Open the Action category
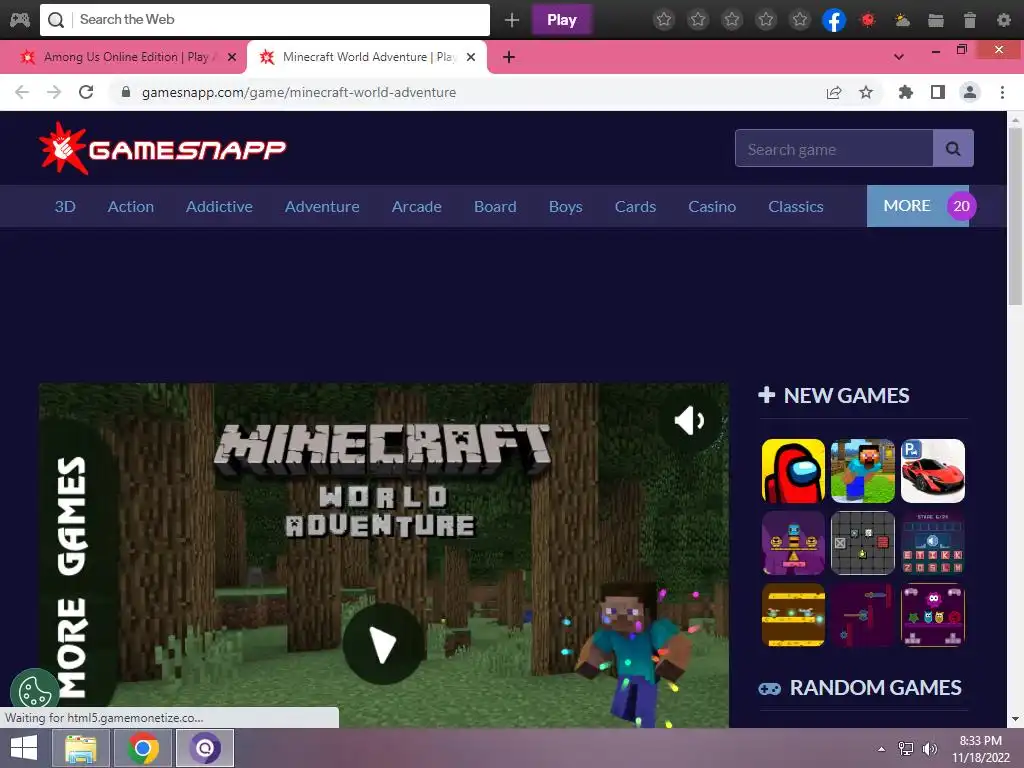The width and height of the screenshot is (1024, 768). coord(131,206)
